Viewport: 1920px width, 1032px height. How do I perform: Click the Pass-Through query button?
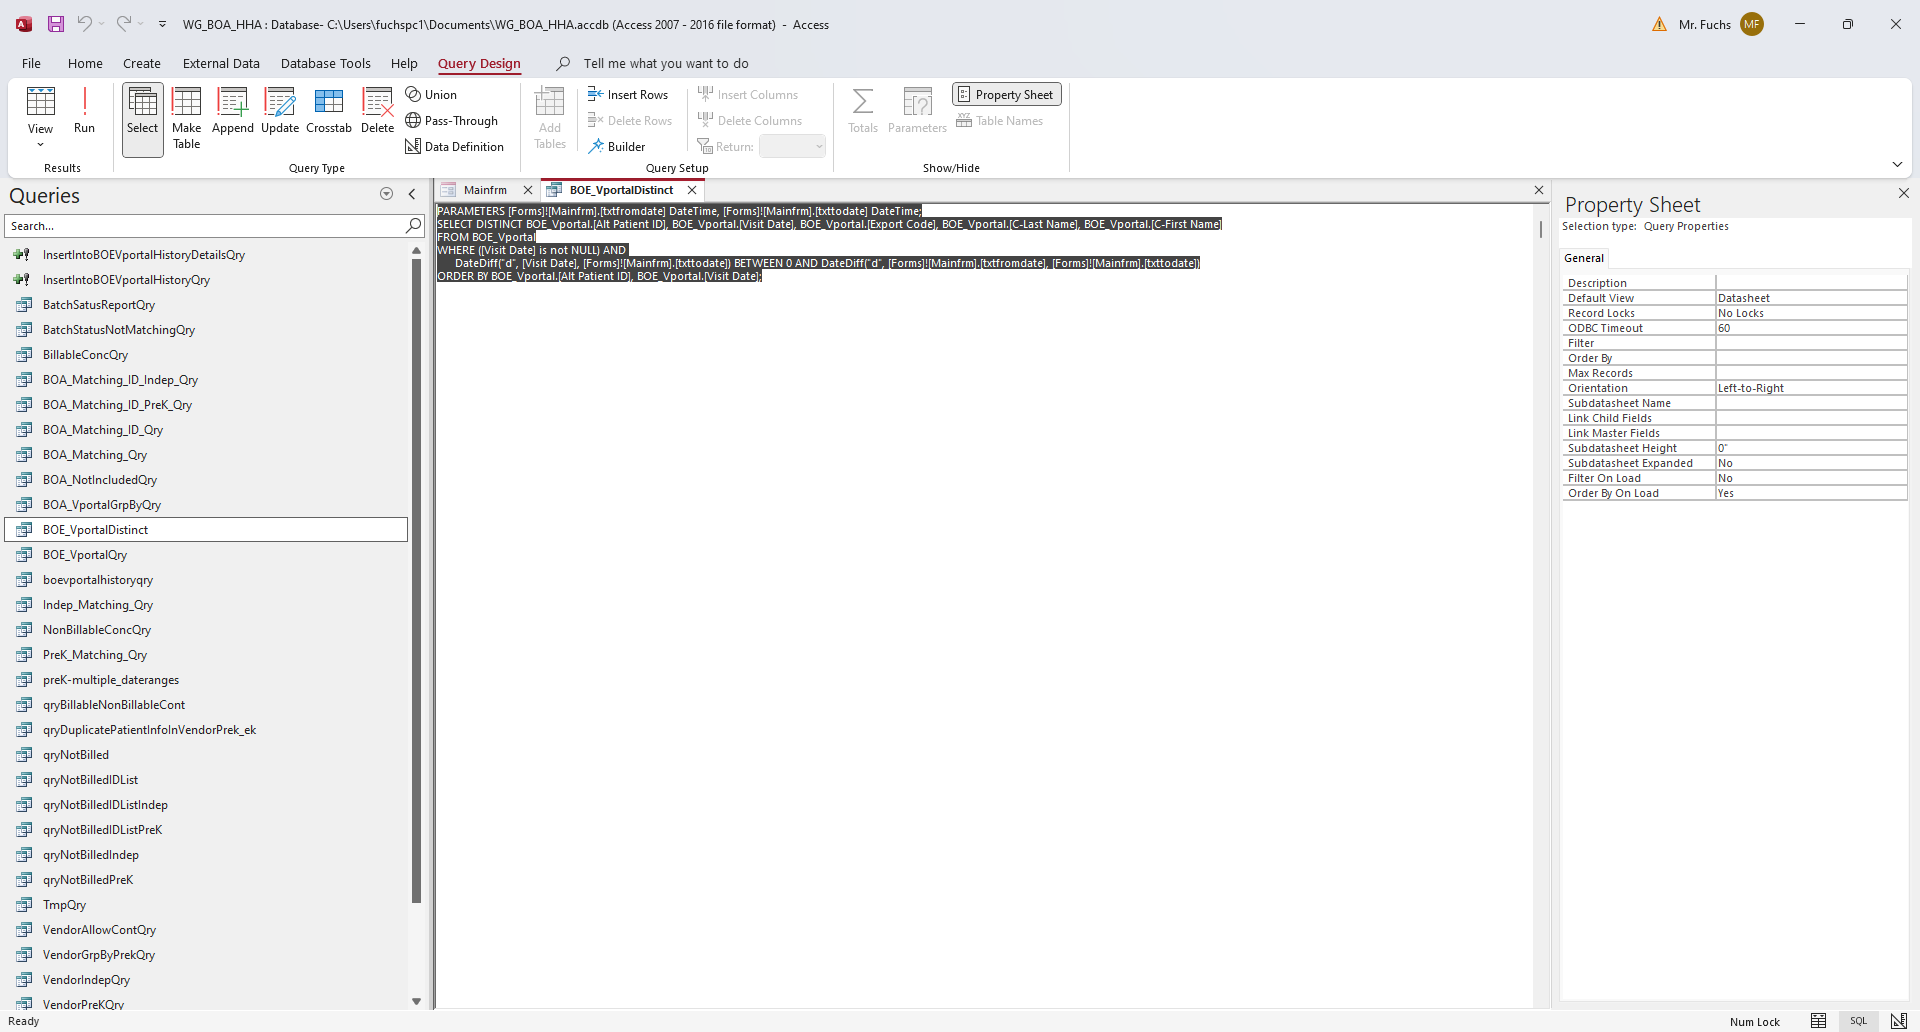pyautogui.click(x=451, y=120)
